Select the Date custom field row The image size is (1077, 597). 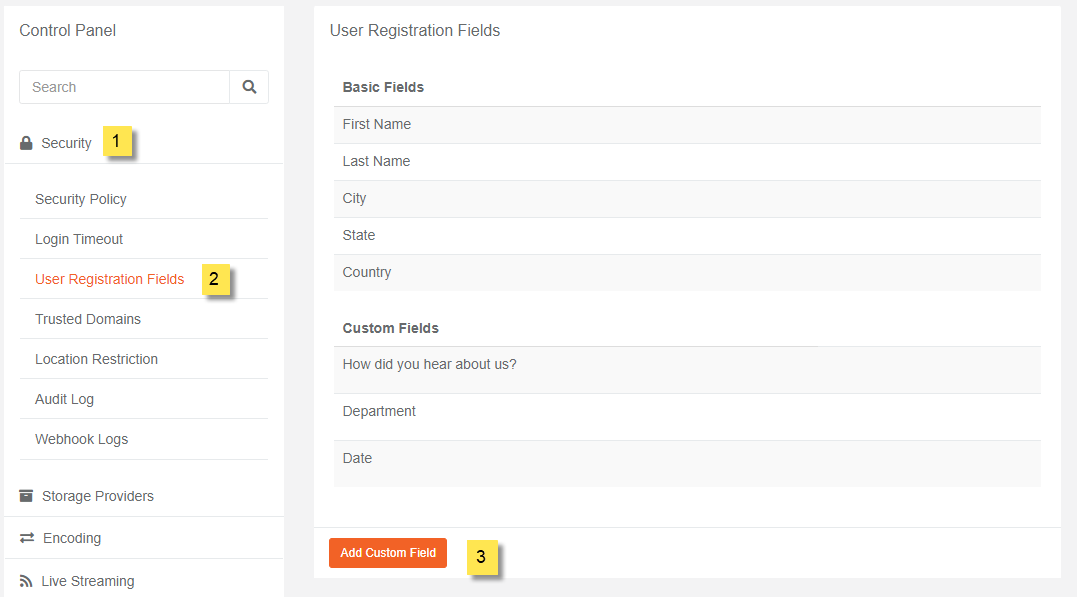(688, 464)
